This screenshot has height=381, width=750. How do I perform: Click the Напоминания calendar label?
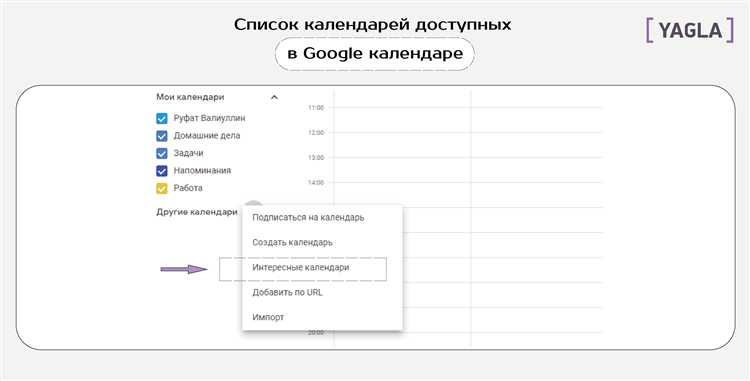202,171
